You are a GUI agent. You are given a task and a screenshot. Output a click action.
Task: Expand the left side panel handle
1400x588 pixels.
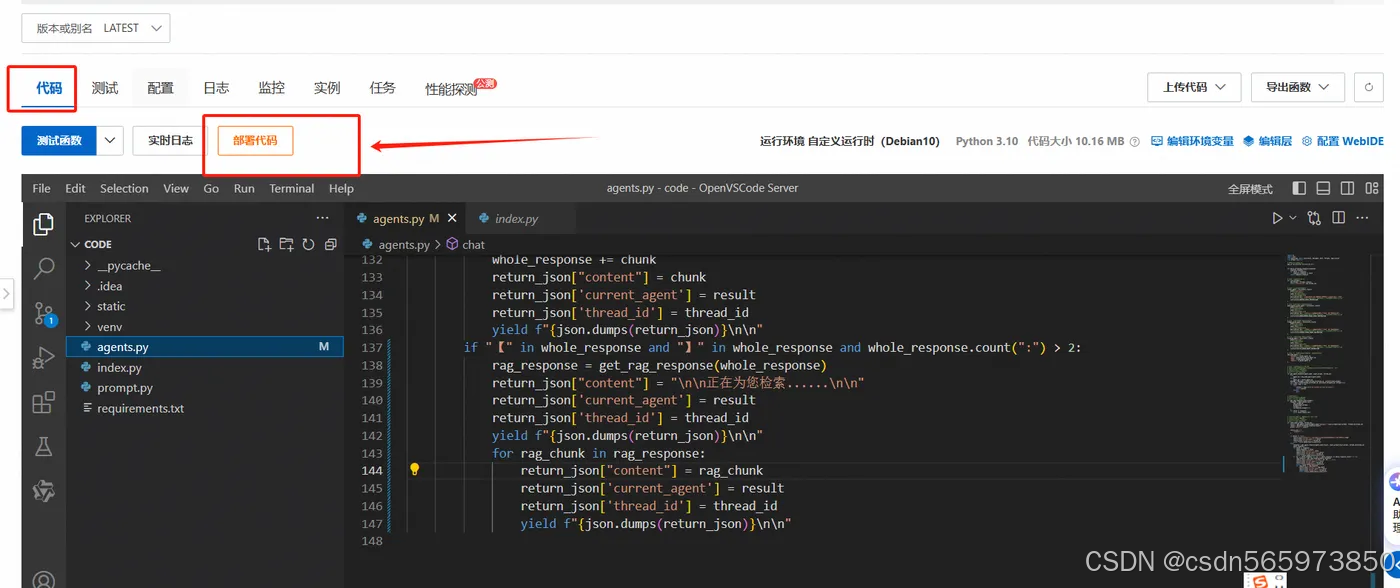(x=6, y=294)
